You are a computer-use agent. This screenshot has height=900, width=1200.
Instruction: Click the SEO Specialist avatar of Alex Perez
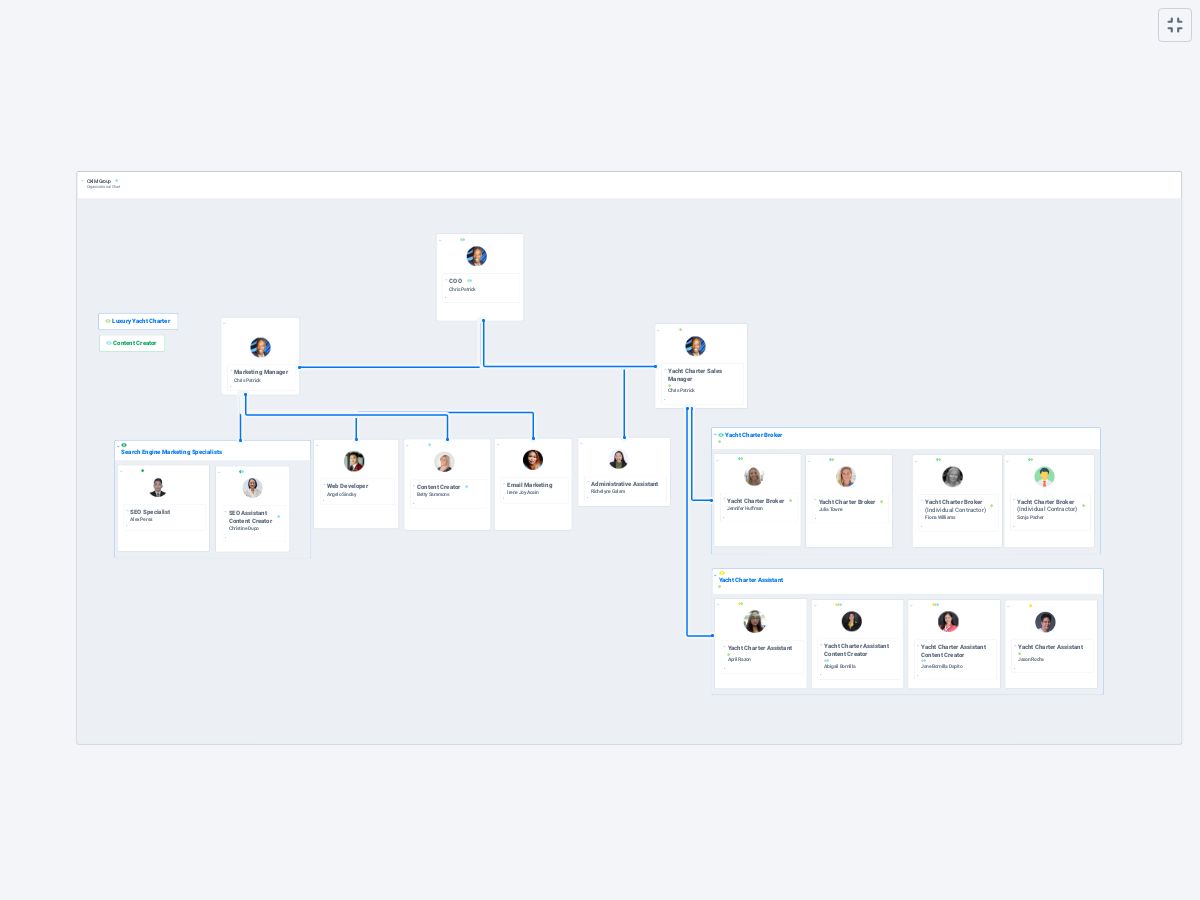pos(157,487)
